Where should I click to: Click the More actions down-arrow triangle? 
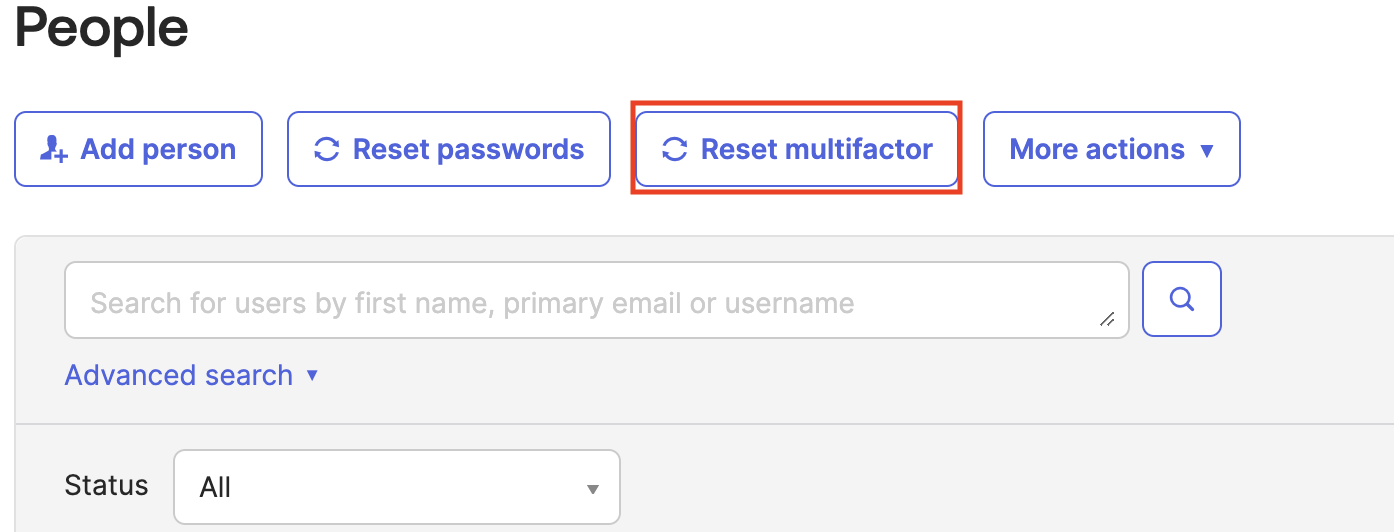1206,151
